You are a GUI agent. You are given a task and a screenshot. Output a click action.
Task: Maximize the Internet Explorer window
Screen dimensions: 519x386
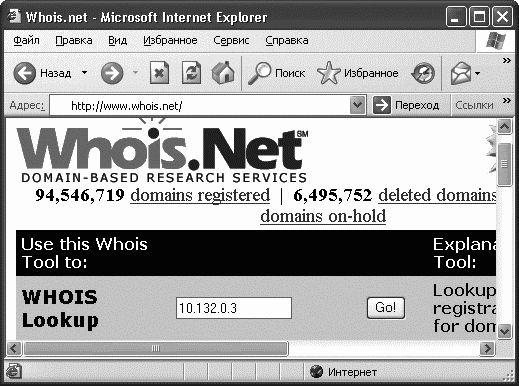[x=479, y=17]
